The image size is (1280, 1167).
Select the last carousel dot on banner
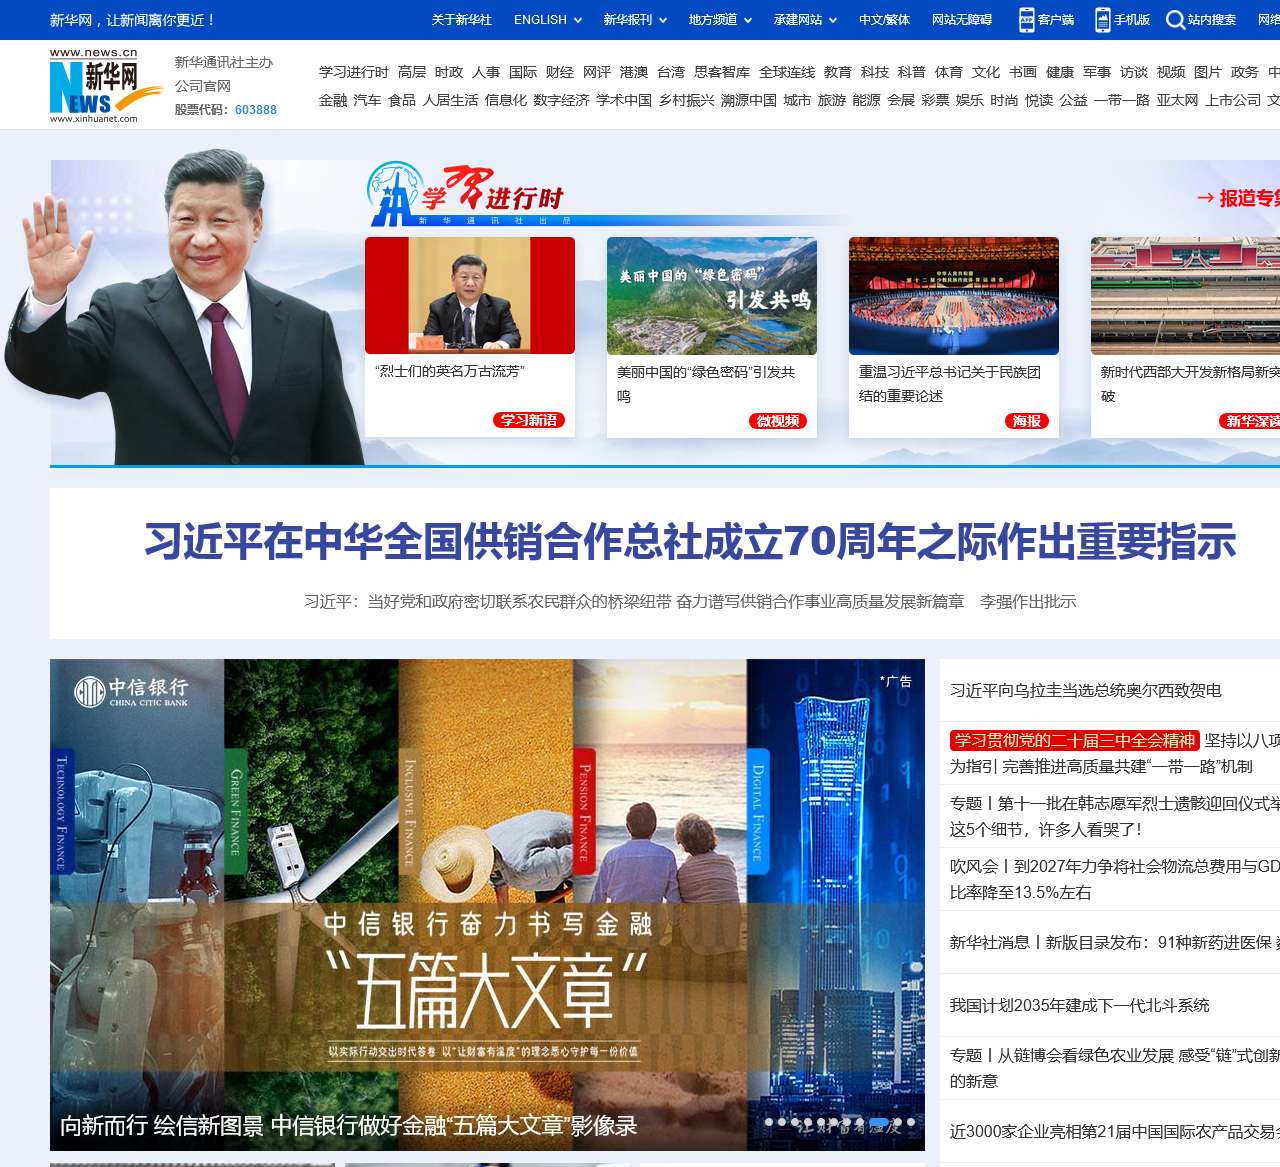tap(911, 1122)
